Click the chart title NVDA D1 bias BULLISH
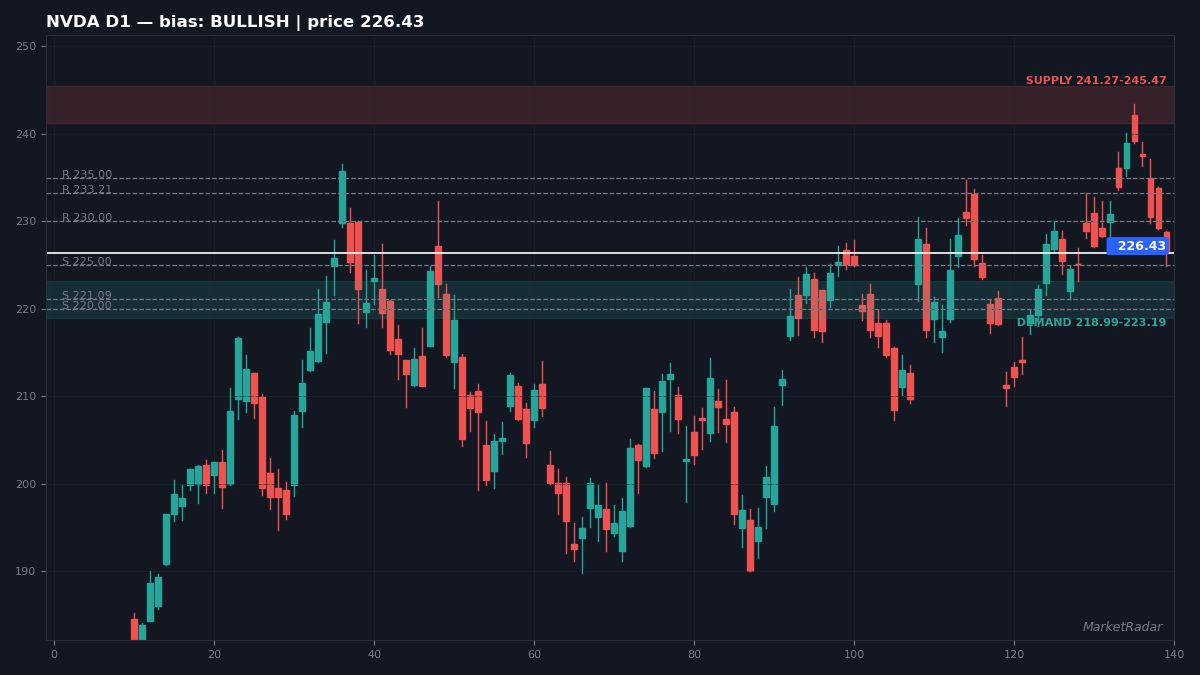 235,22
